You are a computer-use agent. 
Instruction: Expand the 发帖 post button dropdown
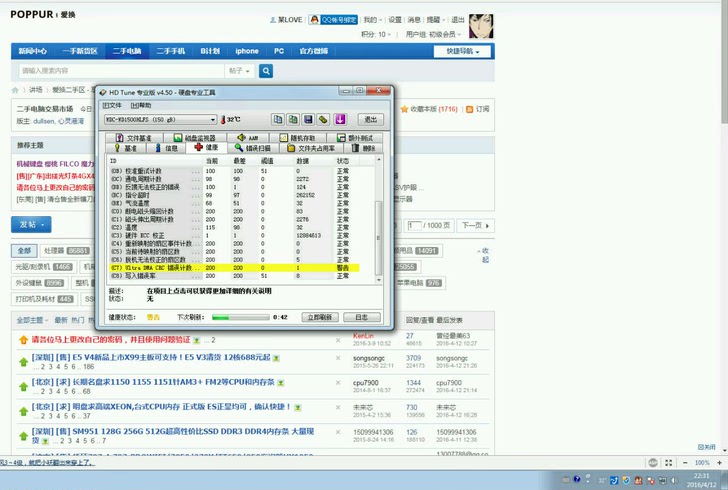coord(31,225)
